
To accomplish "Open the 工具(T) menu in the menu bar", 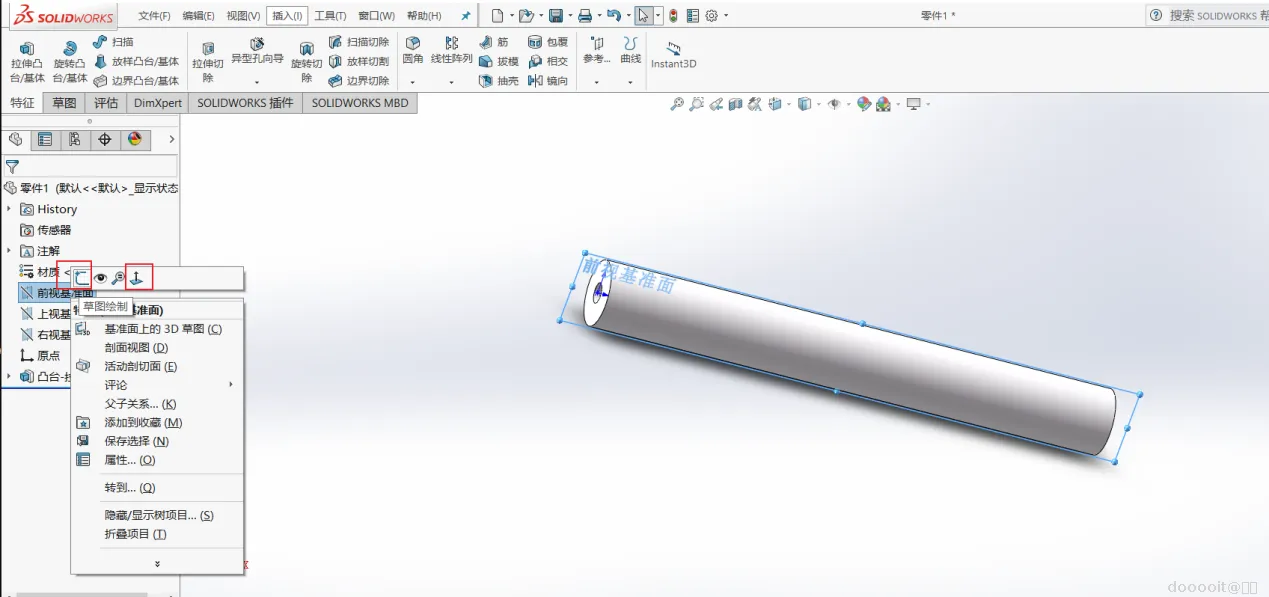I will [330, 16].
